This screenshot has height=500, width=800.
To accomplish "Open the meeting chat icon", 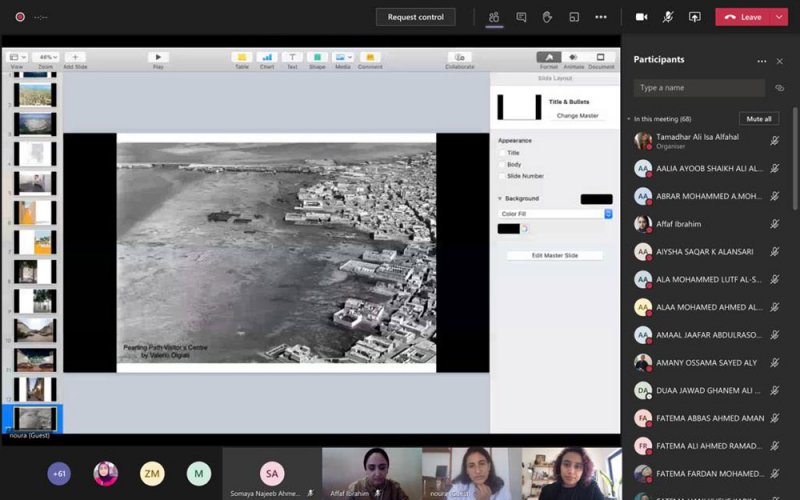I will [521, 17].
